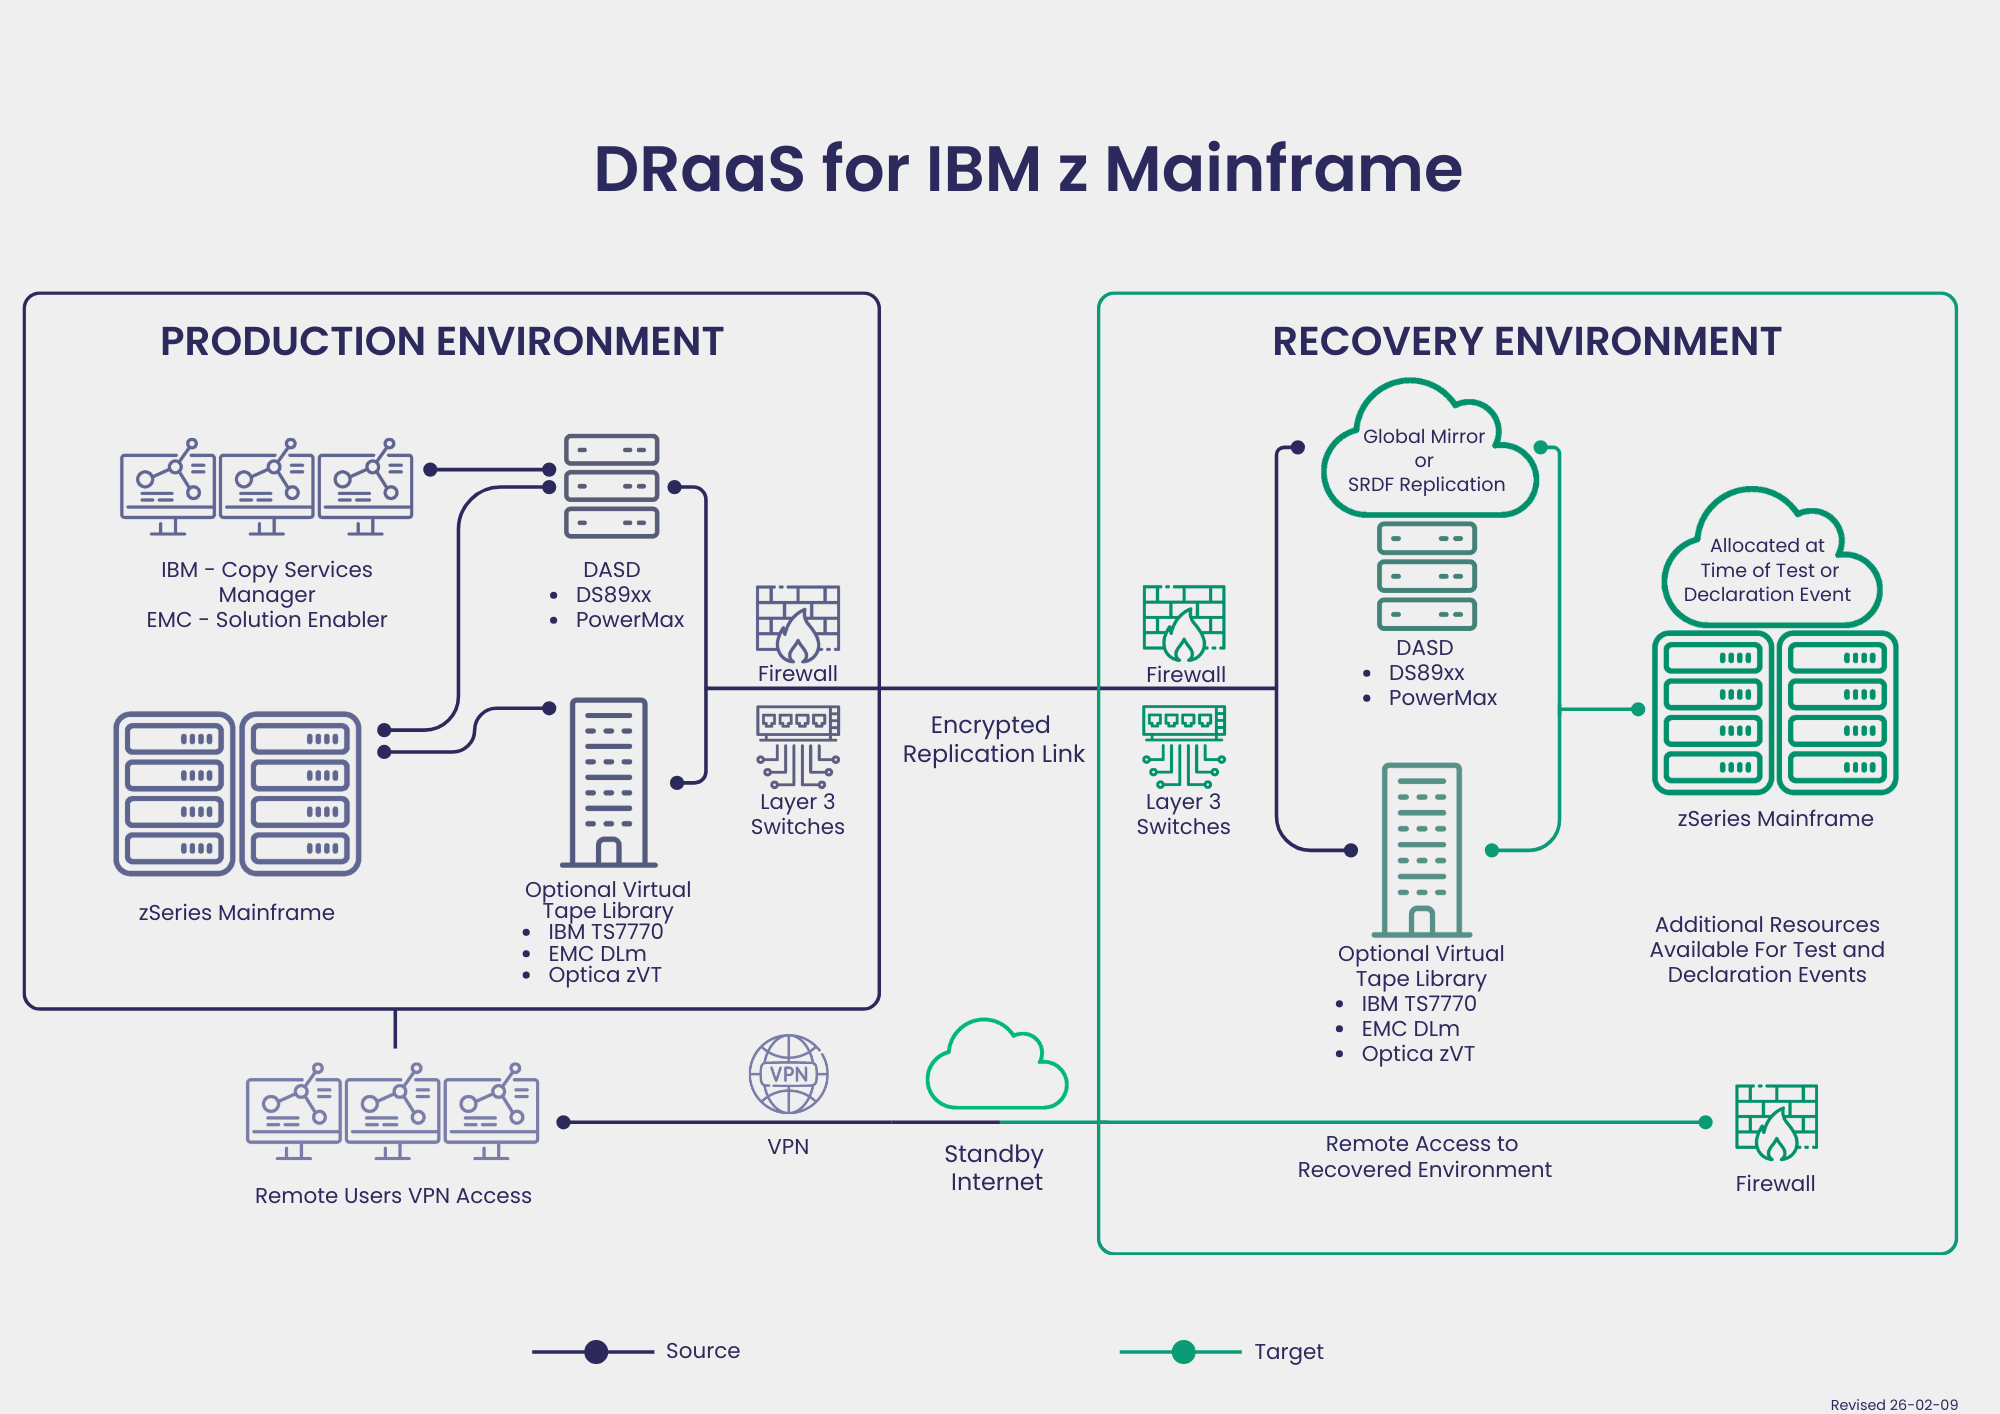The image size is (2000, 1414).
Task: Click the Remote Access to Recovered Environment text
Action: click(1424, 1156)
